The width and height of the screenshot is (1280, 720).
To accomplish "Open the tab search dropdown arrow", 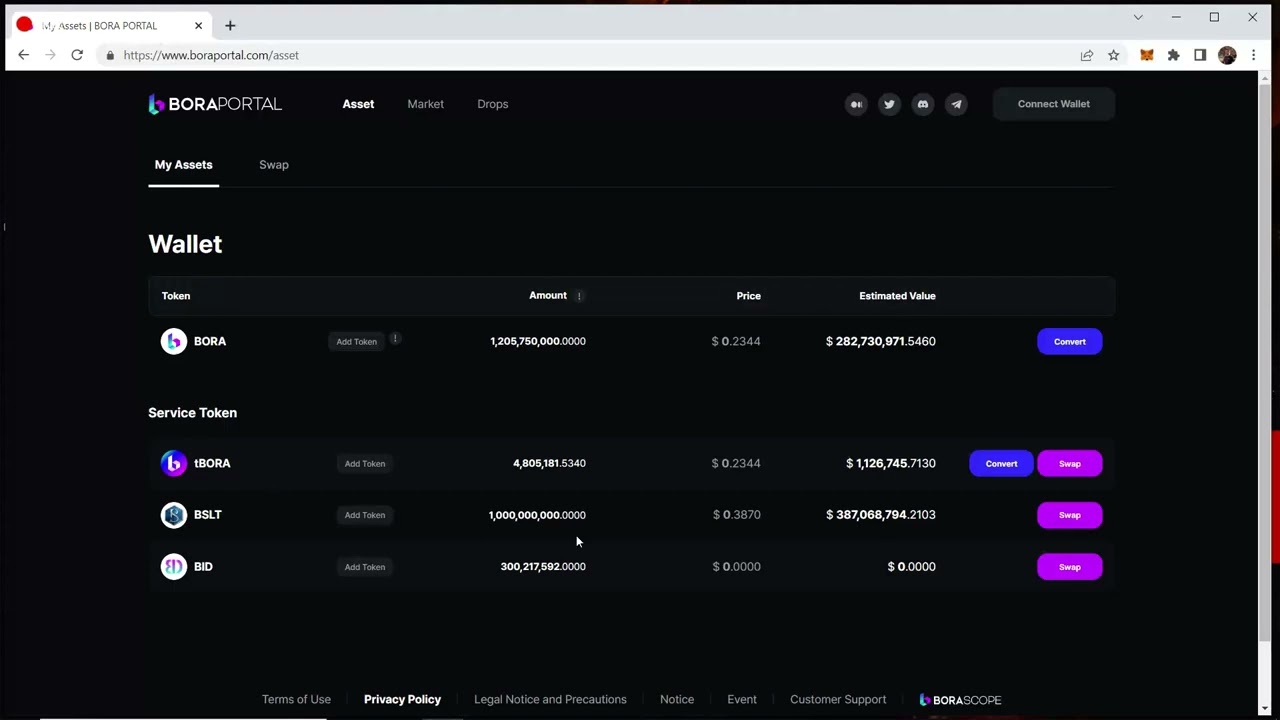I will point(1138,17).
